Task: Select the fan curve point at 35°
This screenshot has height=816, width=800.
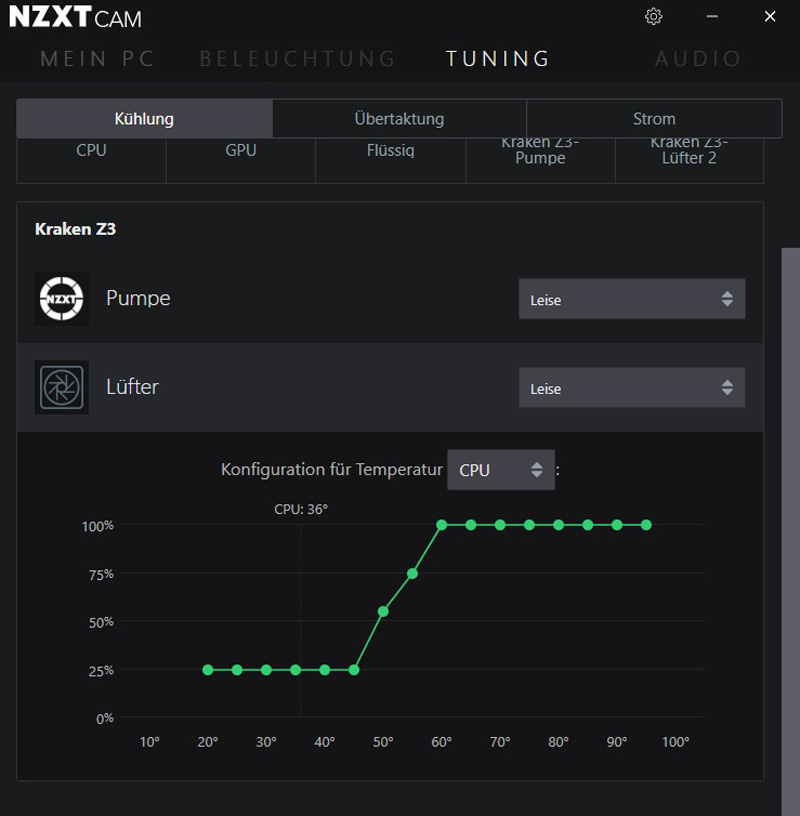Action: (295, 670)
